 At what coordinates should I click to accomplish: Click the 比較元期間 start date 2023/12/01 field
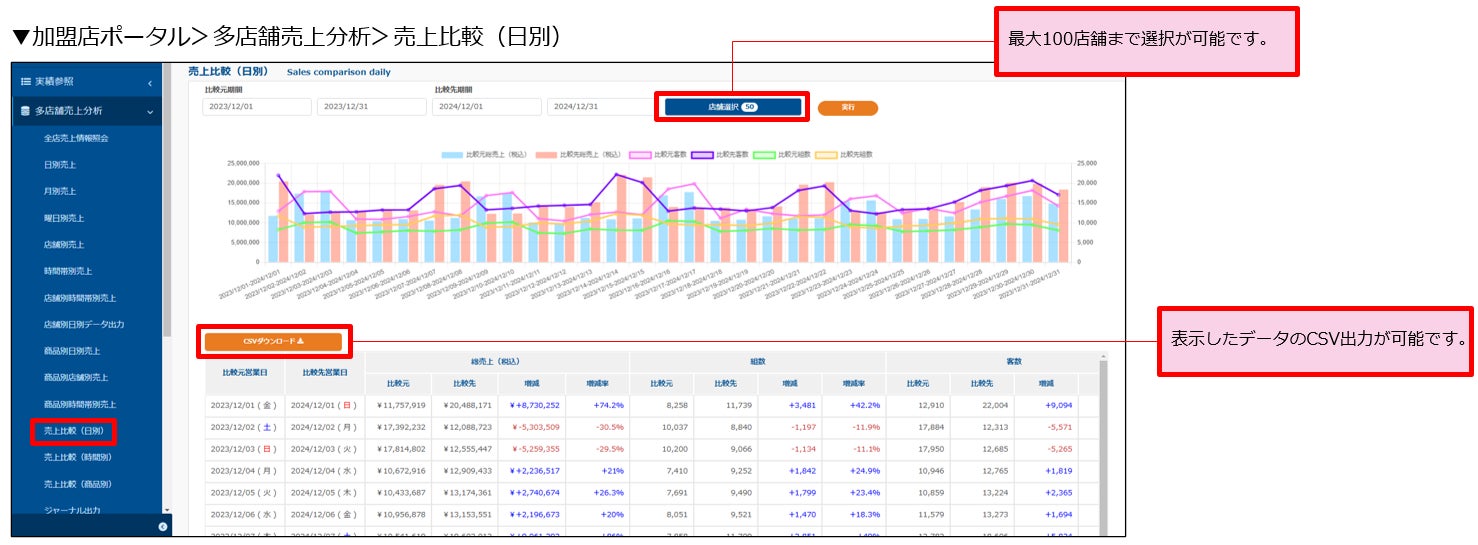point(256,107)
